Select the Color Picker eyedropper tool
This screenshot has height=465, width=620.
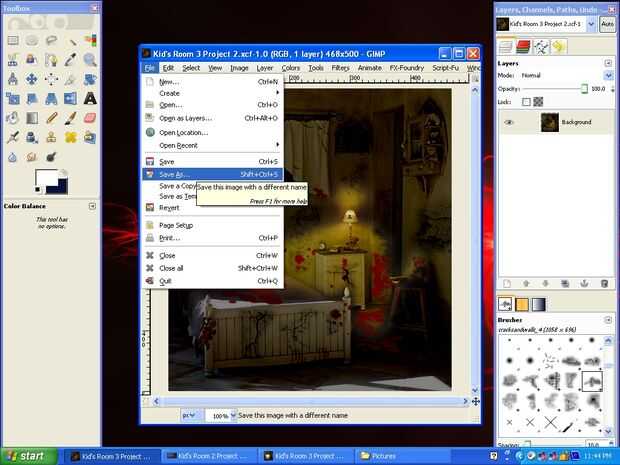pos(70,60)
